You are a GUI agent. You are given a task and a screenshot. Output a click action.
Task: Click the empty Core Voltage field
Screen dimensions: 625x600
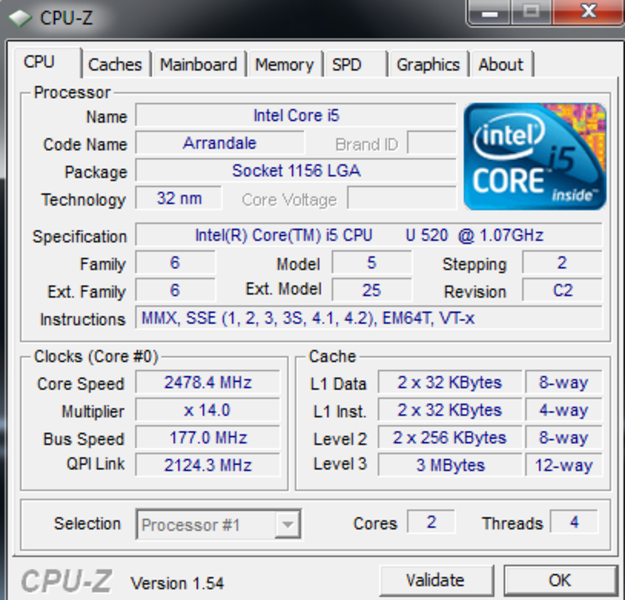tap(402, 198)
